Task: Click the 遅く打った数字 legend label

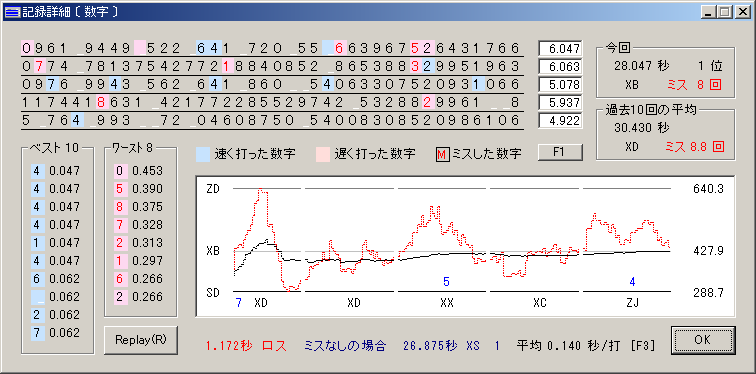Action: (375, 154)
